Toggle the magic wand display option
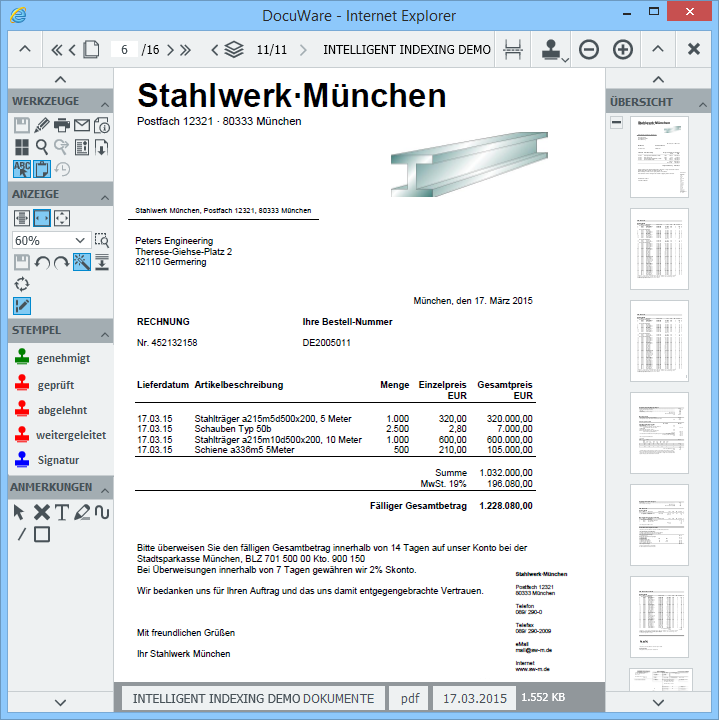719x720 pixels. (x=82, y=262)
